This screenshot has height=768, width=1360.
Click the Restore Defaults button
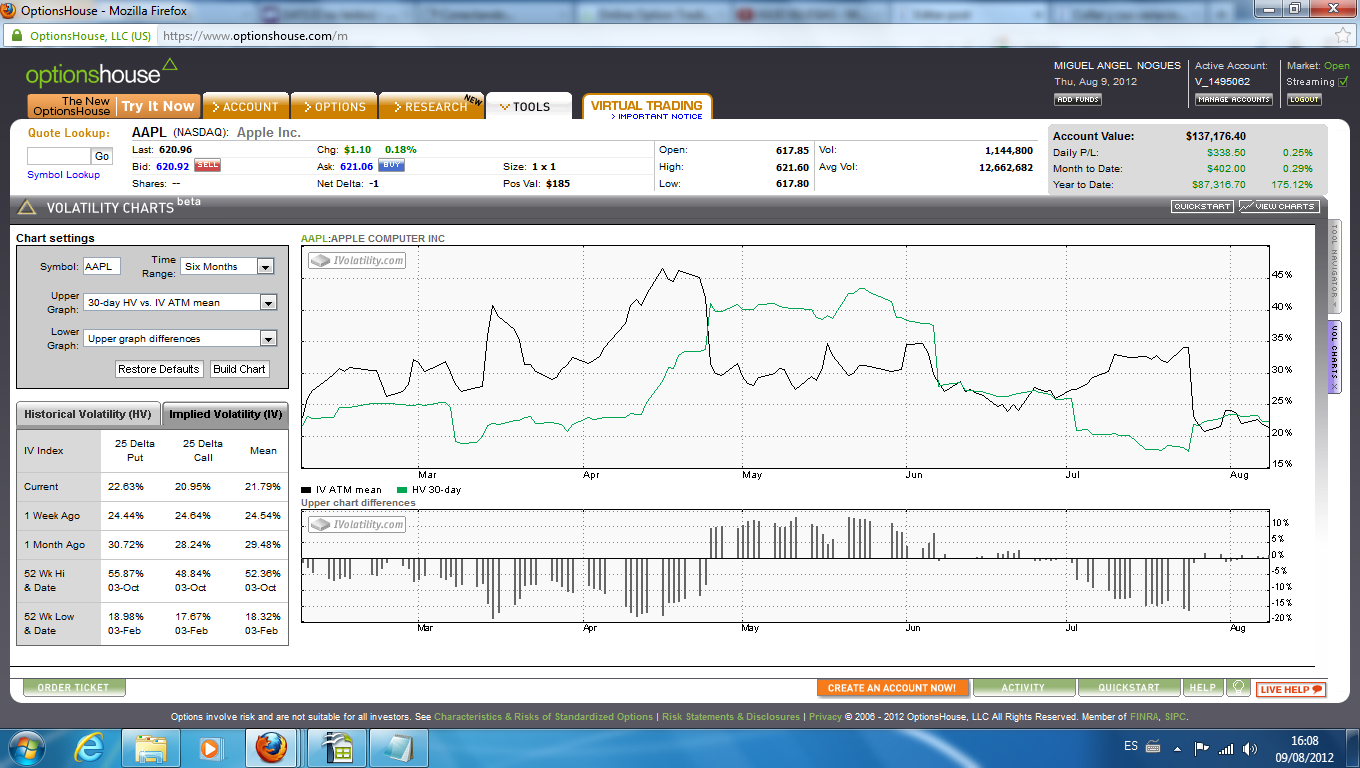pyautogui.click(x=159, y=369)
